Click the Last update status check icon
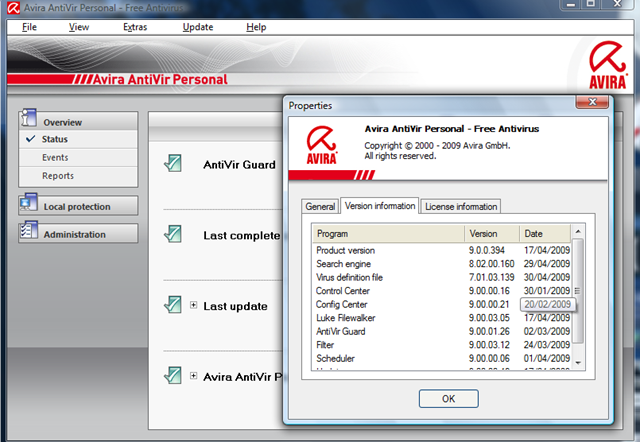 [x=173, y=304]
